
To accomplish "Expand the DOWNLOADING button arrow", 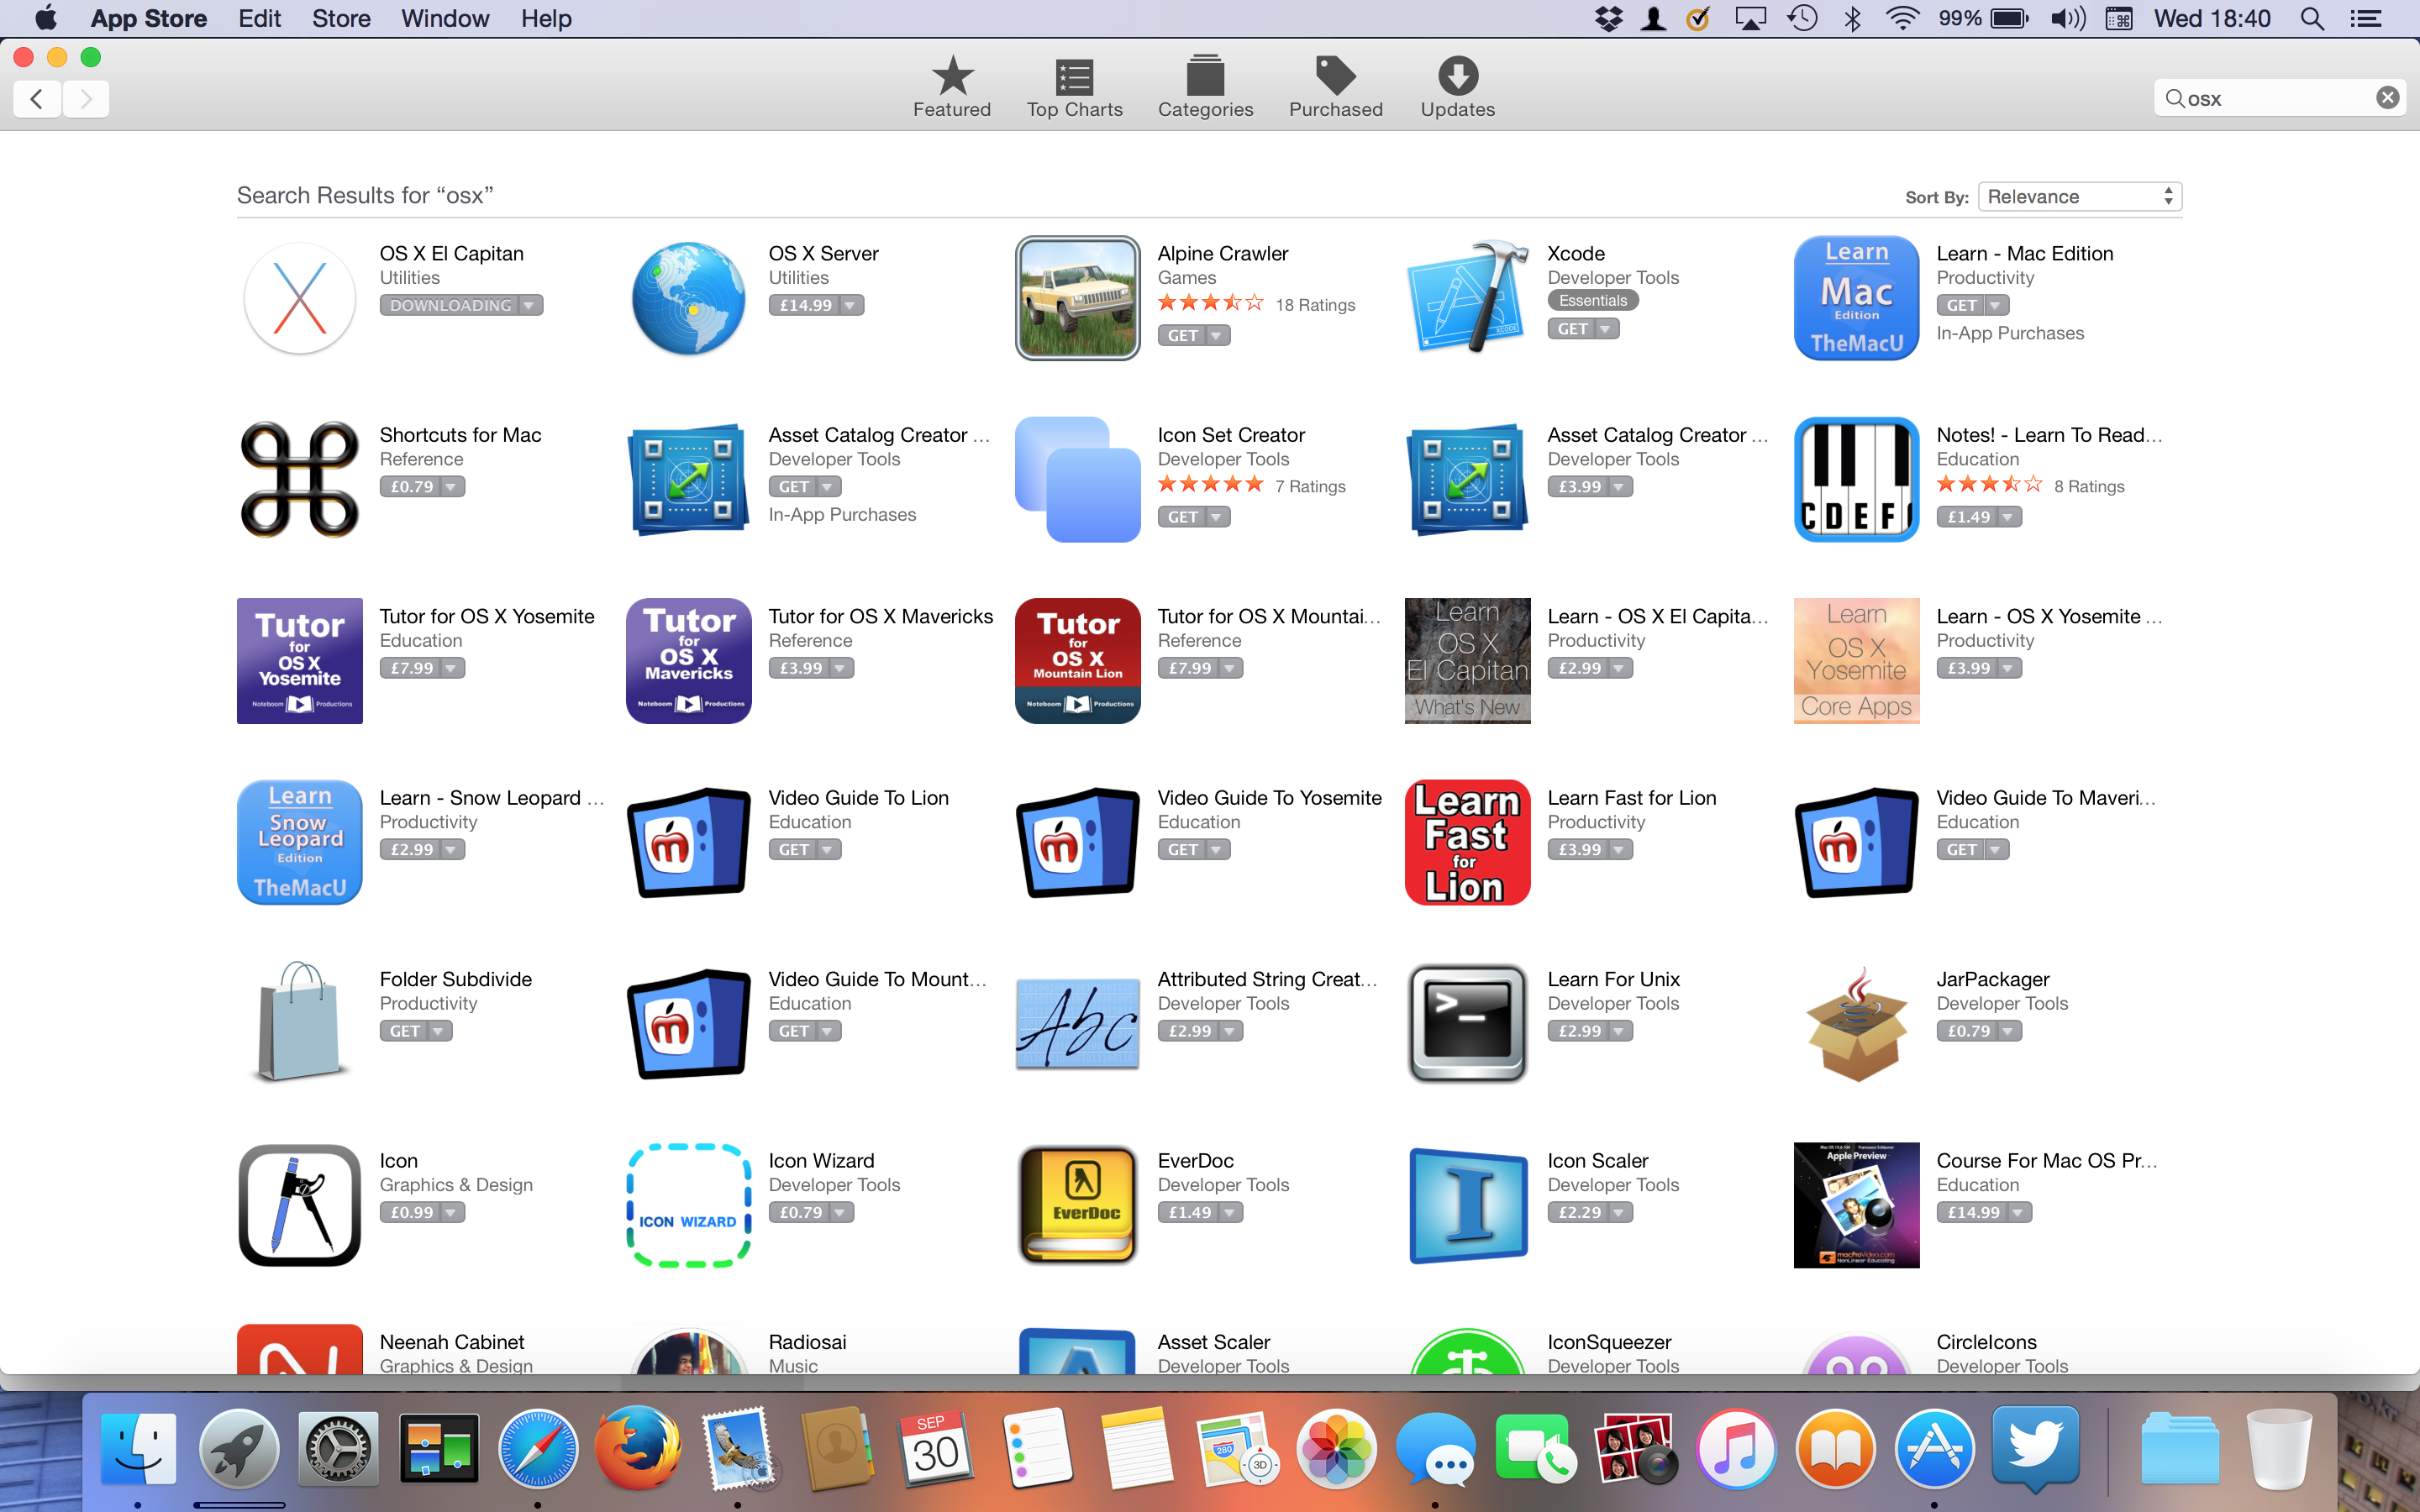I will (530, 305).
